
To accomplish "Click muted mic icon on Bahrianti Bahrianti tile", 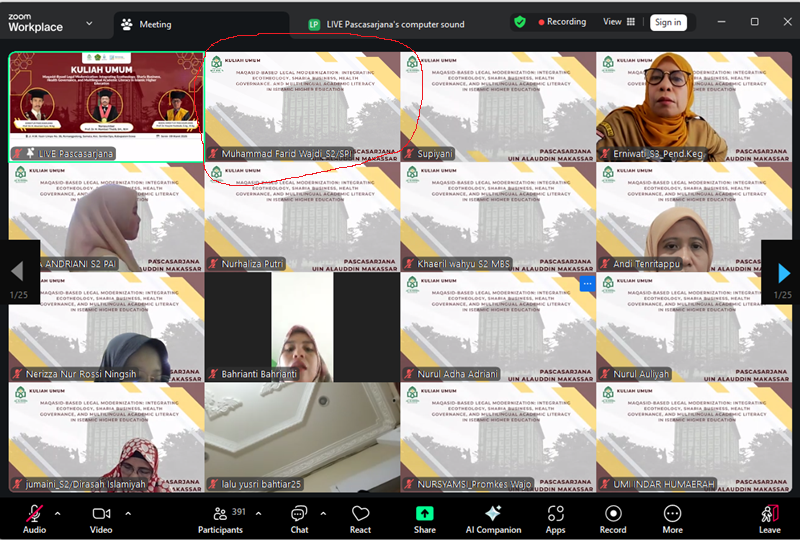I will coord(213,374).
